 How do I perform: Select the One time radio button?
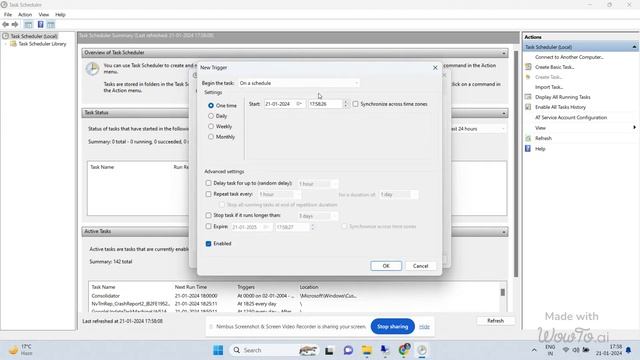(x=211, y=105)
